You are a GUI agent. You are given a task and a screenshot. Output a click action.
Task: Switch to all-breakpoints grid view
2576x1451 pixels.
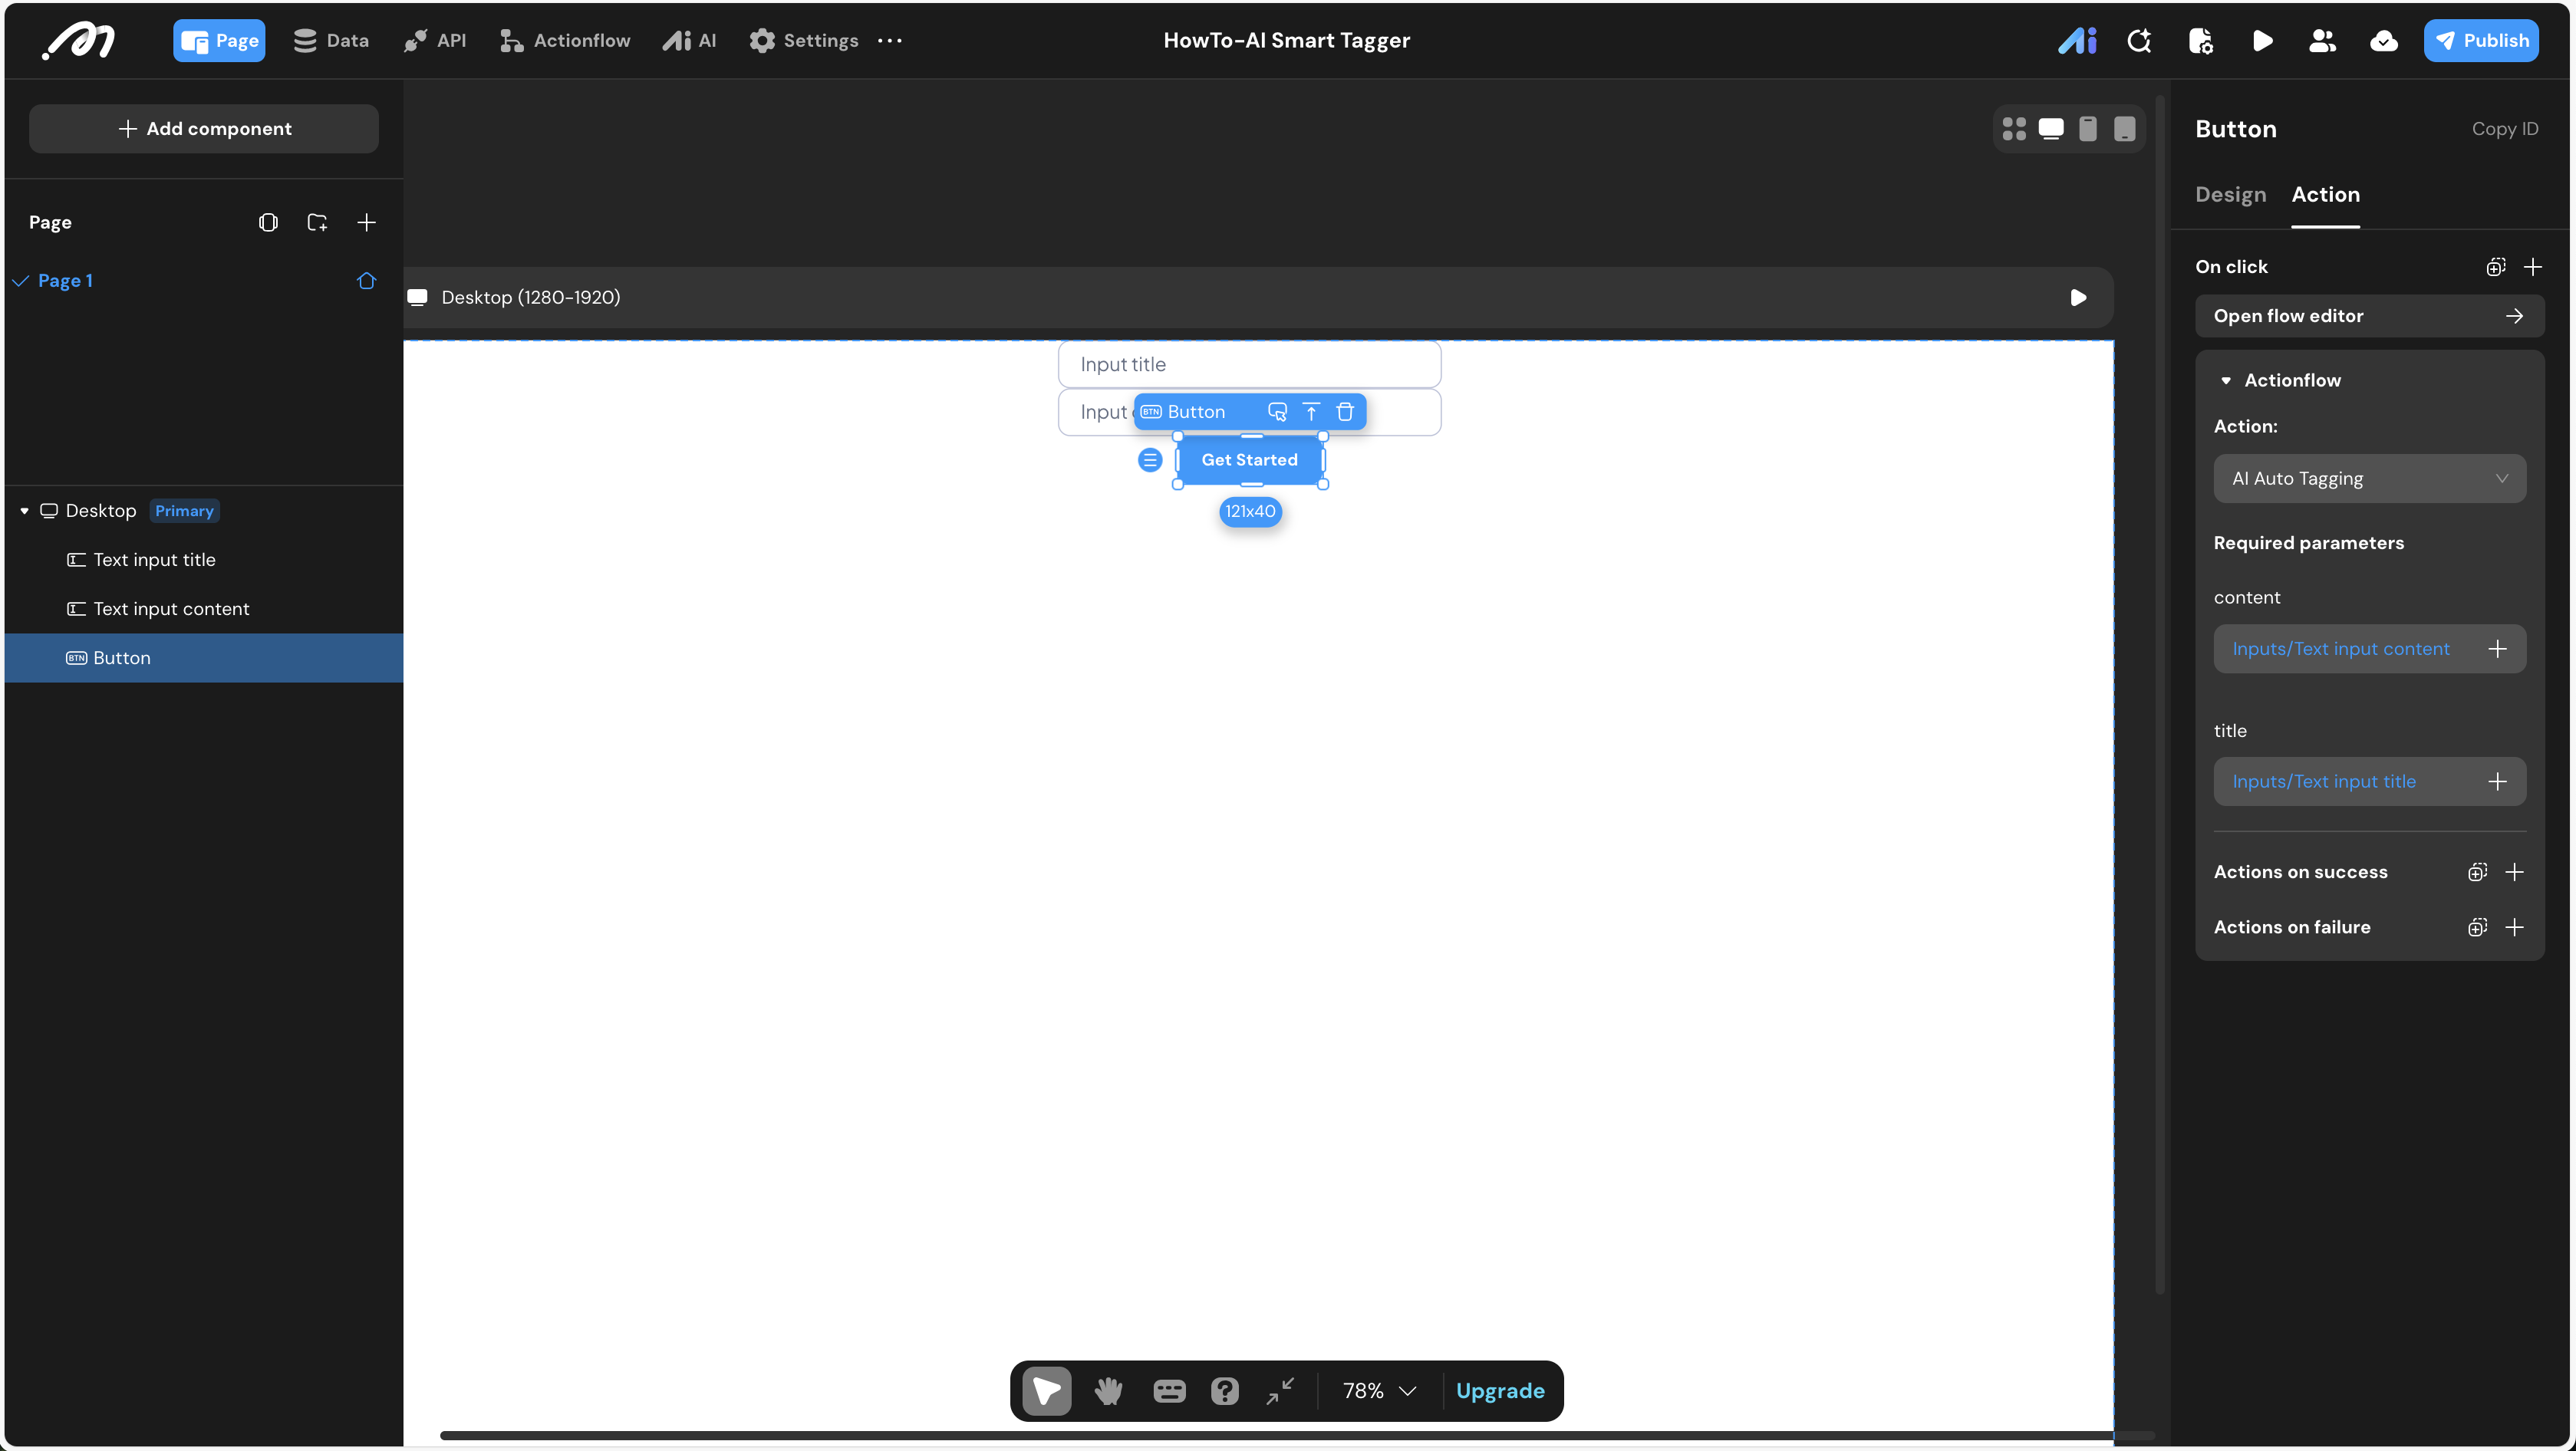coord(2014,129)
